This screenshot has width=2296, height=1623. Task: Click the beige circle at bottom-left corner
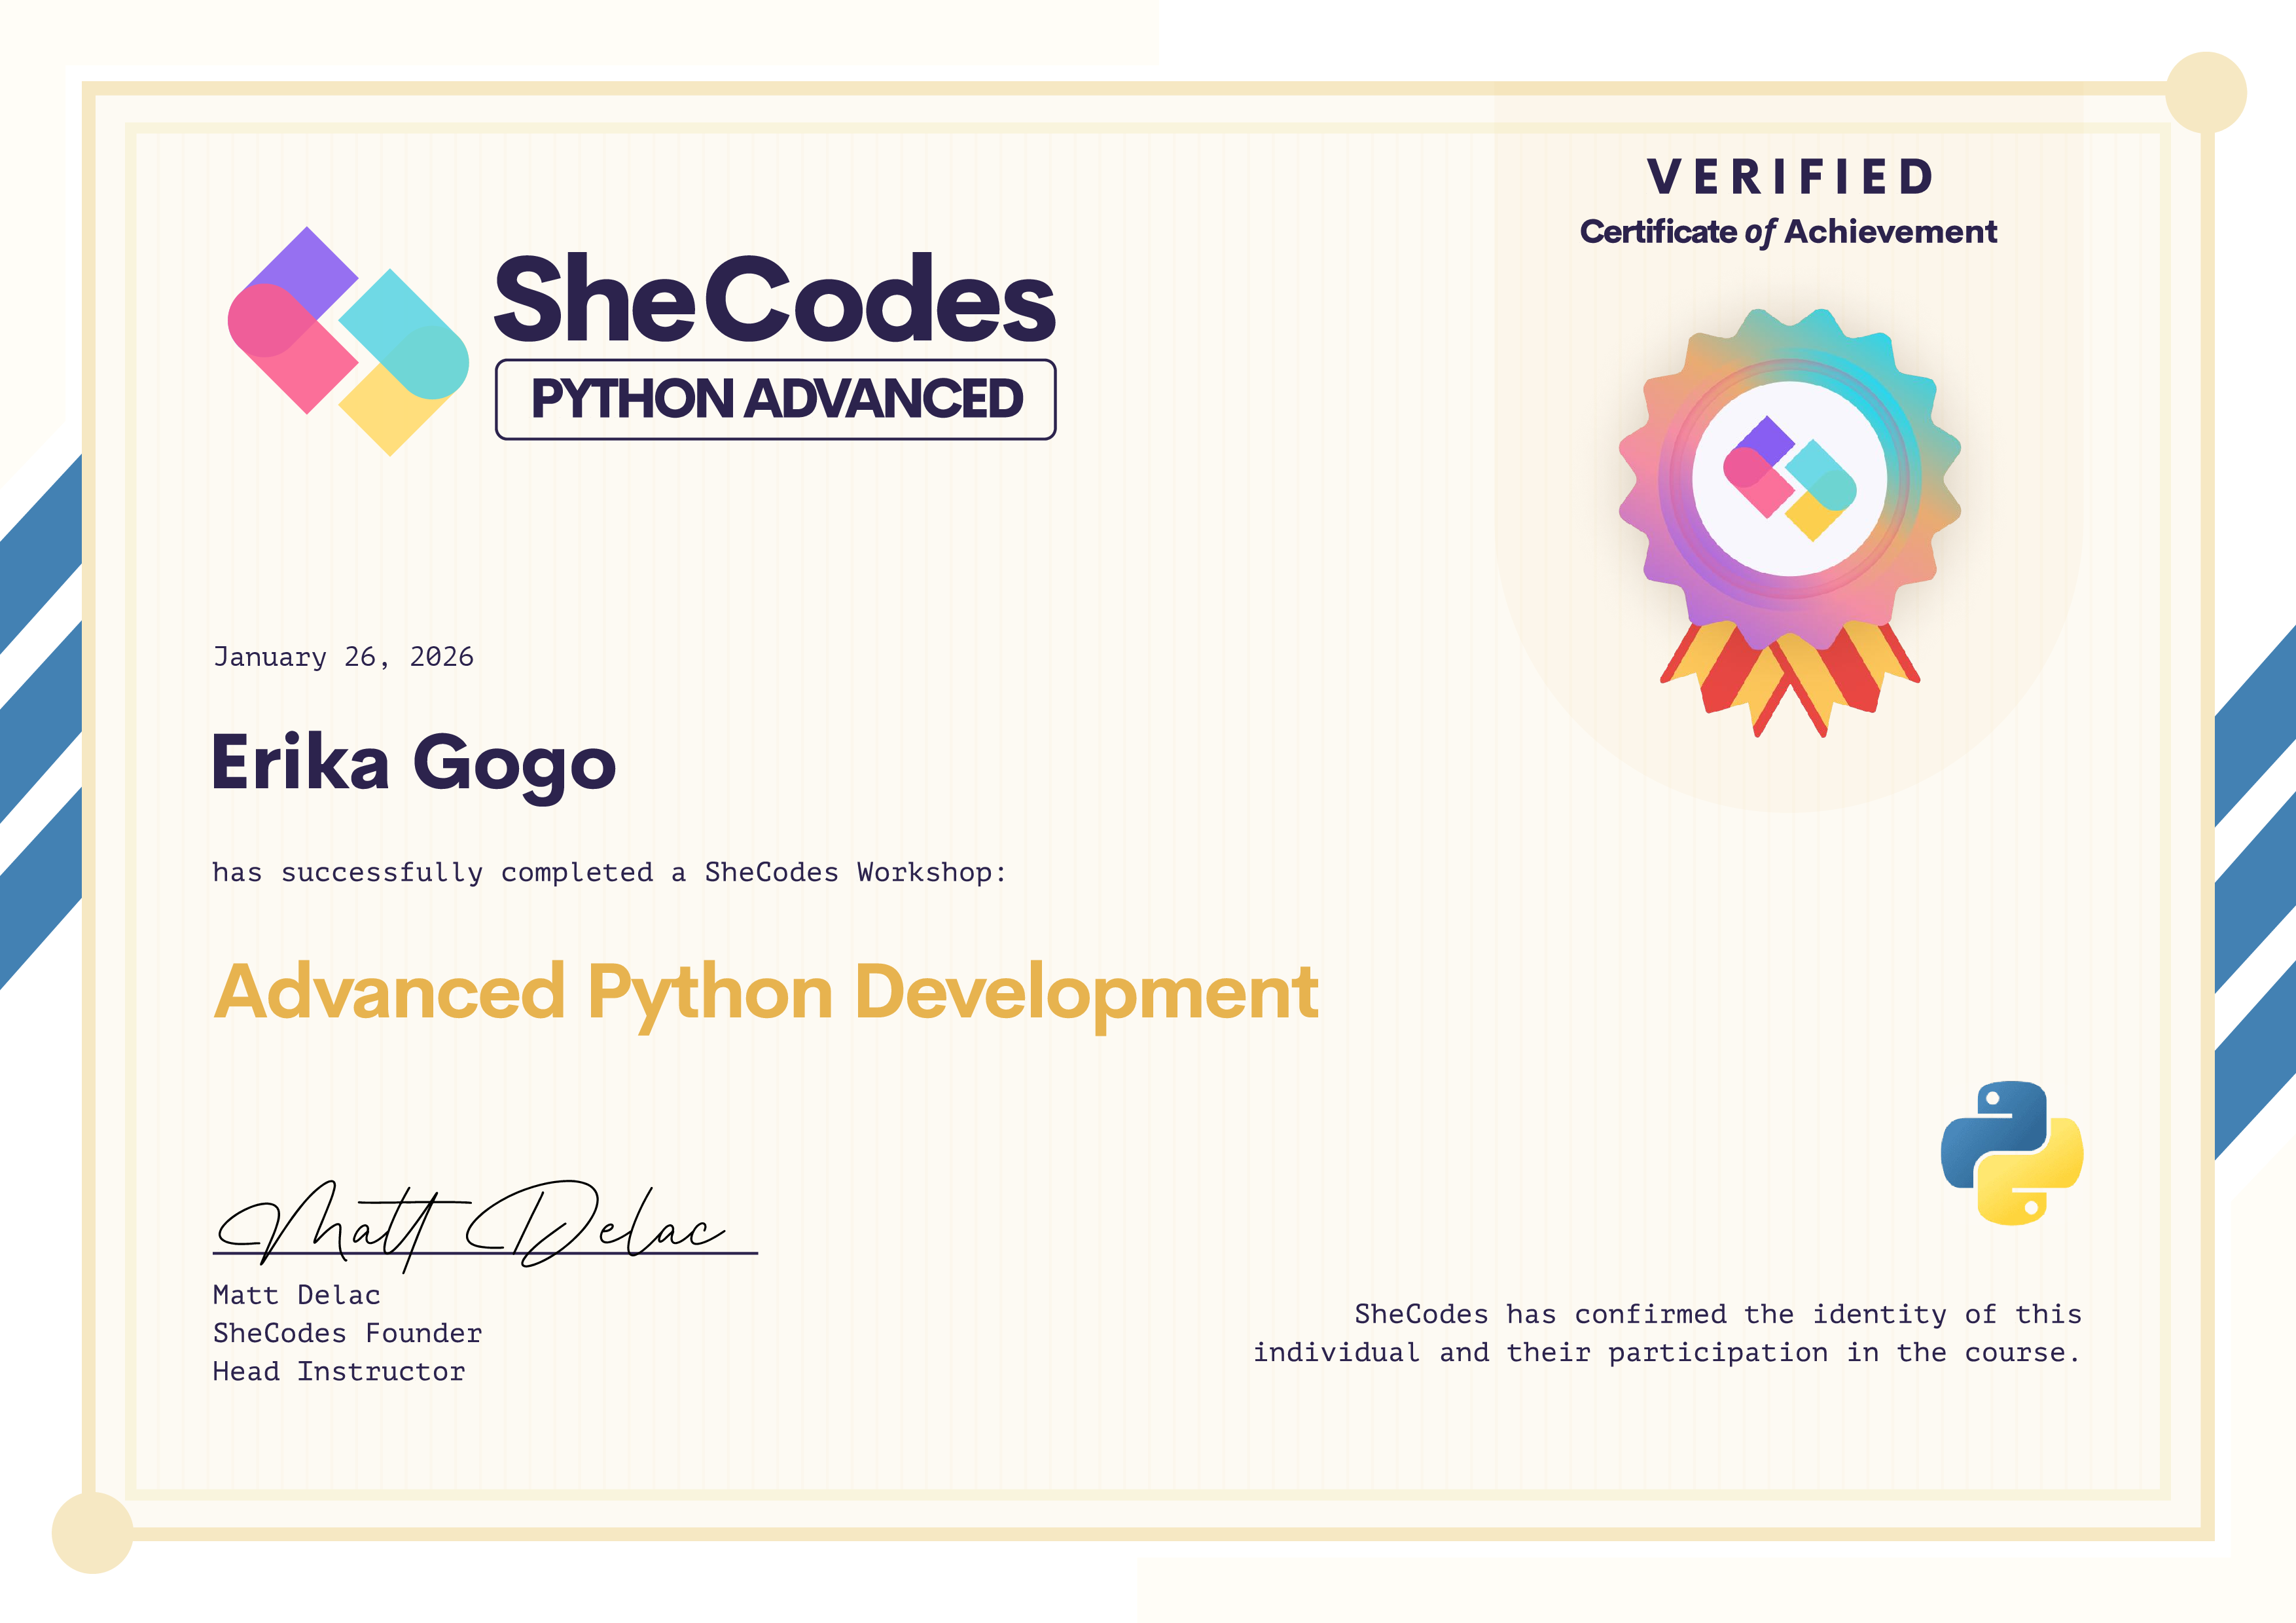(x=92, y=1532)
